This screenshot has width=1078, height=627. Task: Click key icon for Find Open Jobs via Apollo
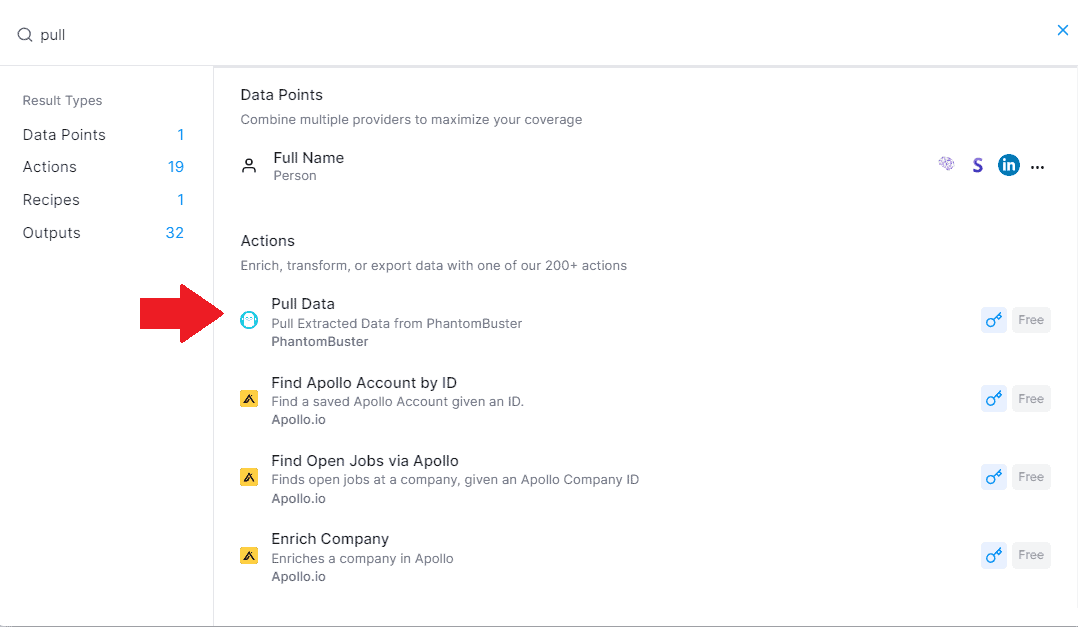click(x=993, y=477)
